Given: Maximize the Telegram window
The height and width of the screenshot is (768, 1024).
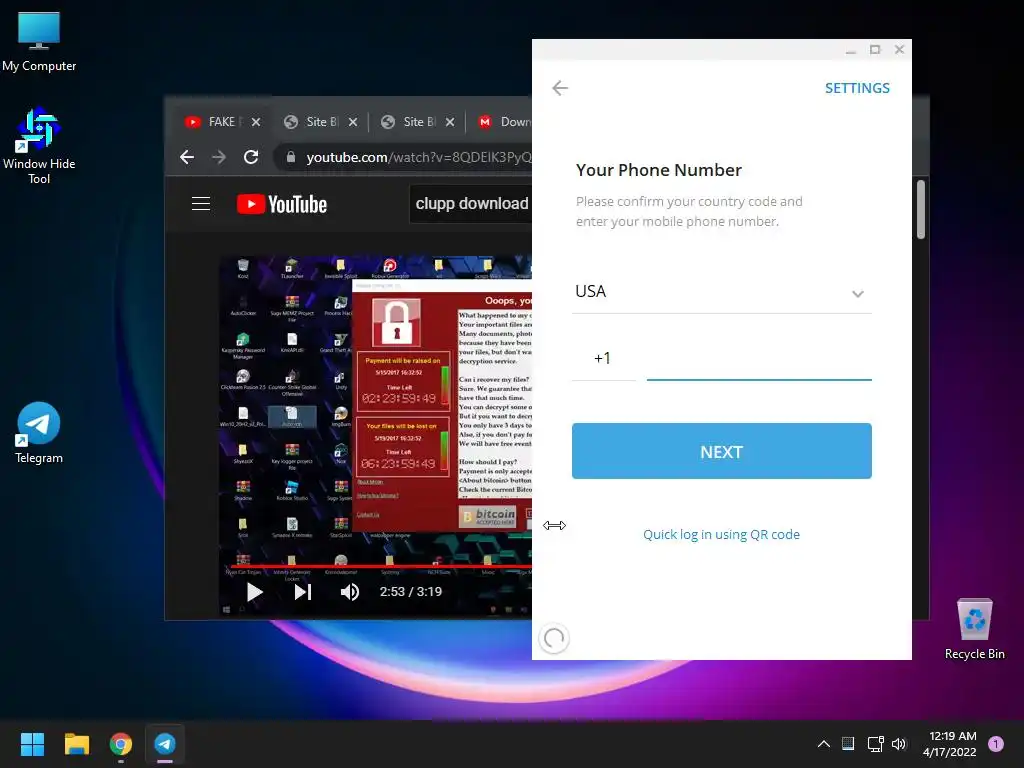Looking at the screenshot, I should pyautogui.click(x=875, y=50).
